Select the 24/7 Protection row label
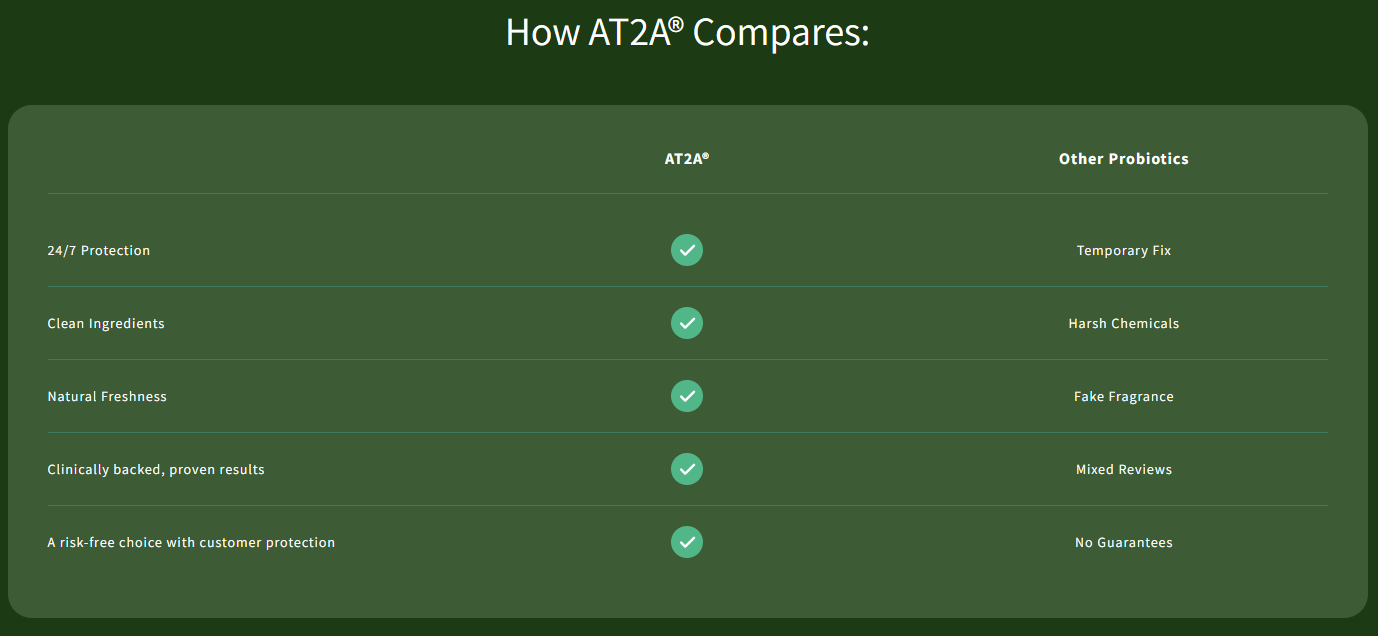 (98, 251)
